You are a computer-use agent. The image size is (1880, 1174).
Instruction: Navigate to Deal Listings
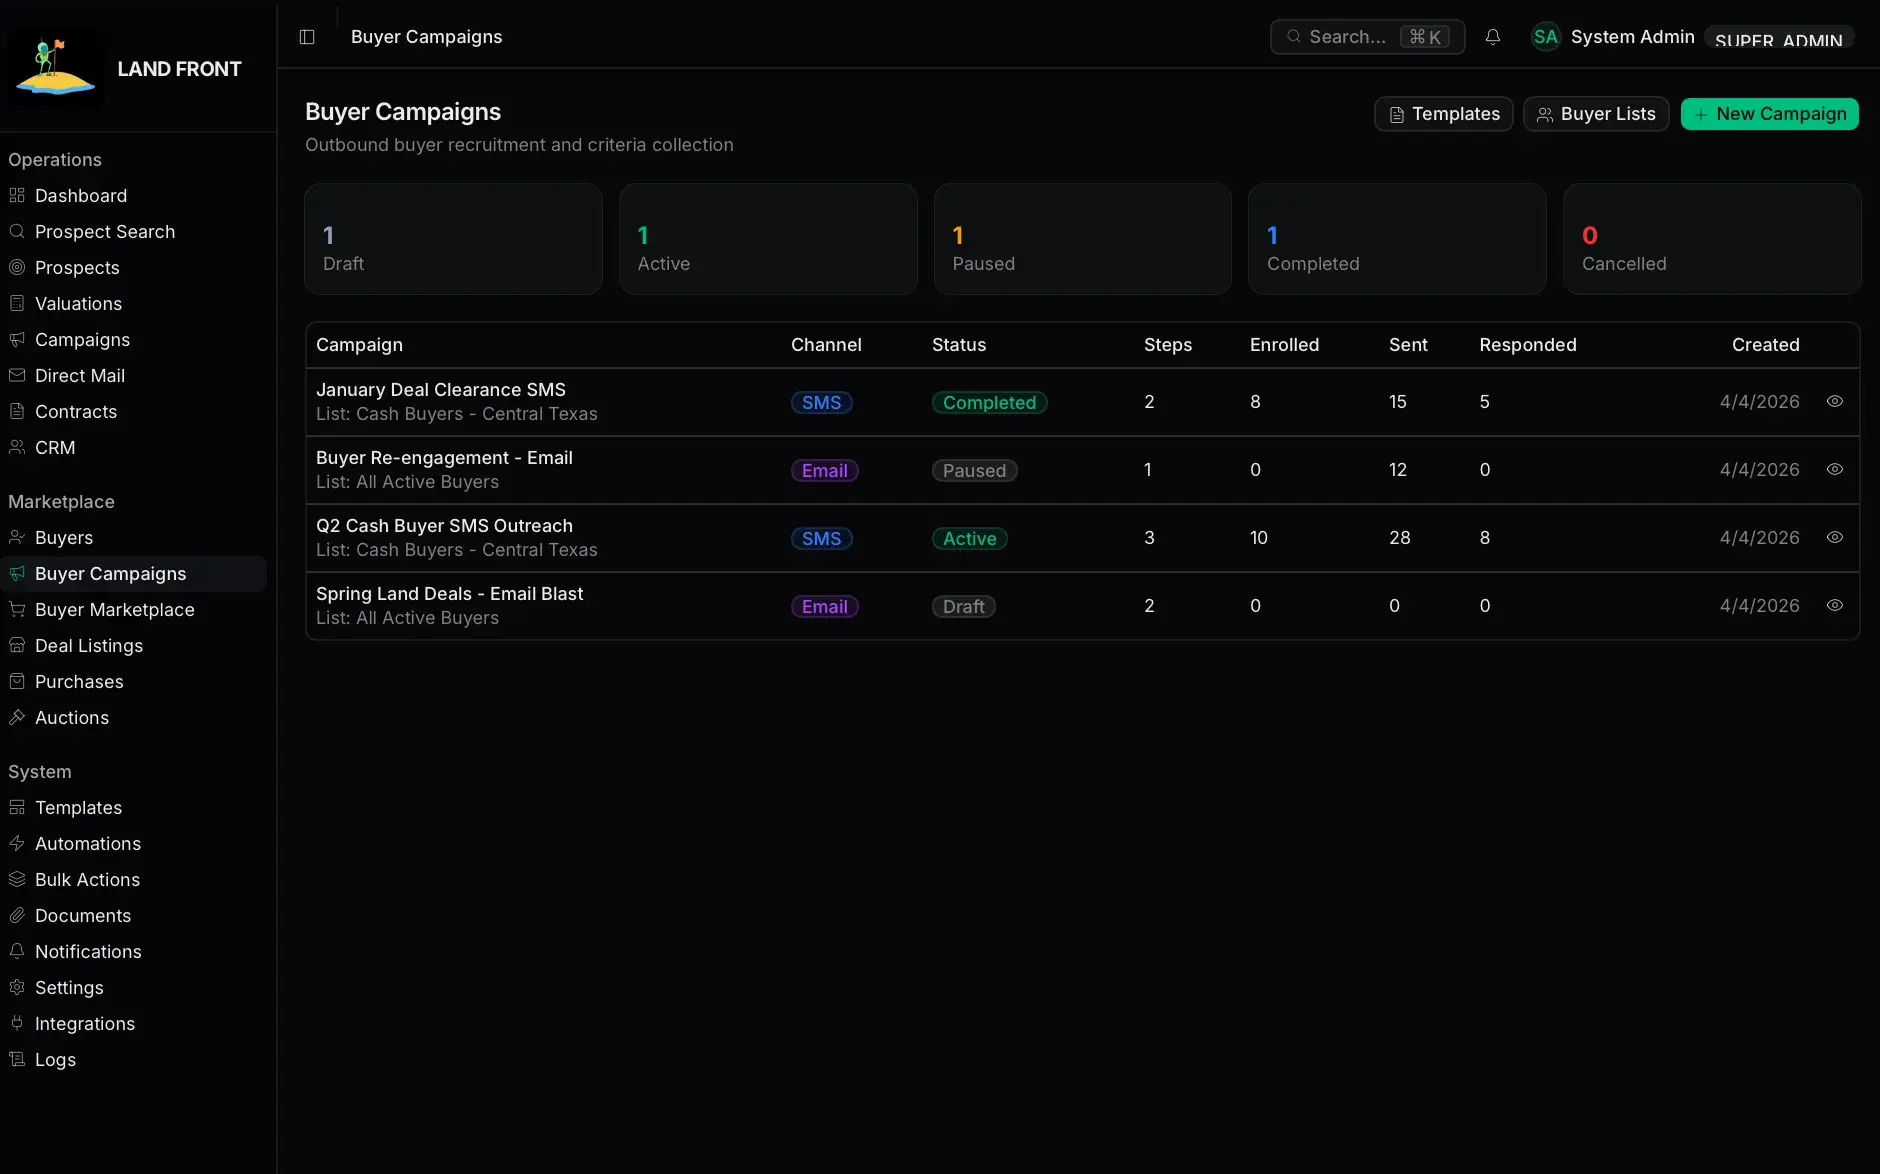pos(133,646)
